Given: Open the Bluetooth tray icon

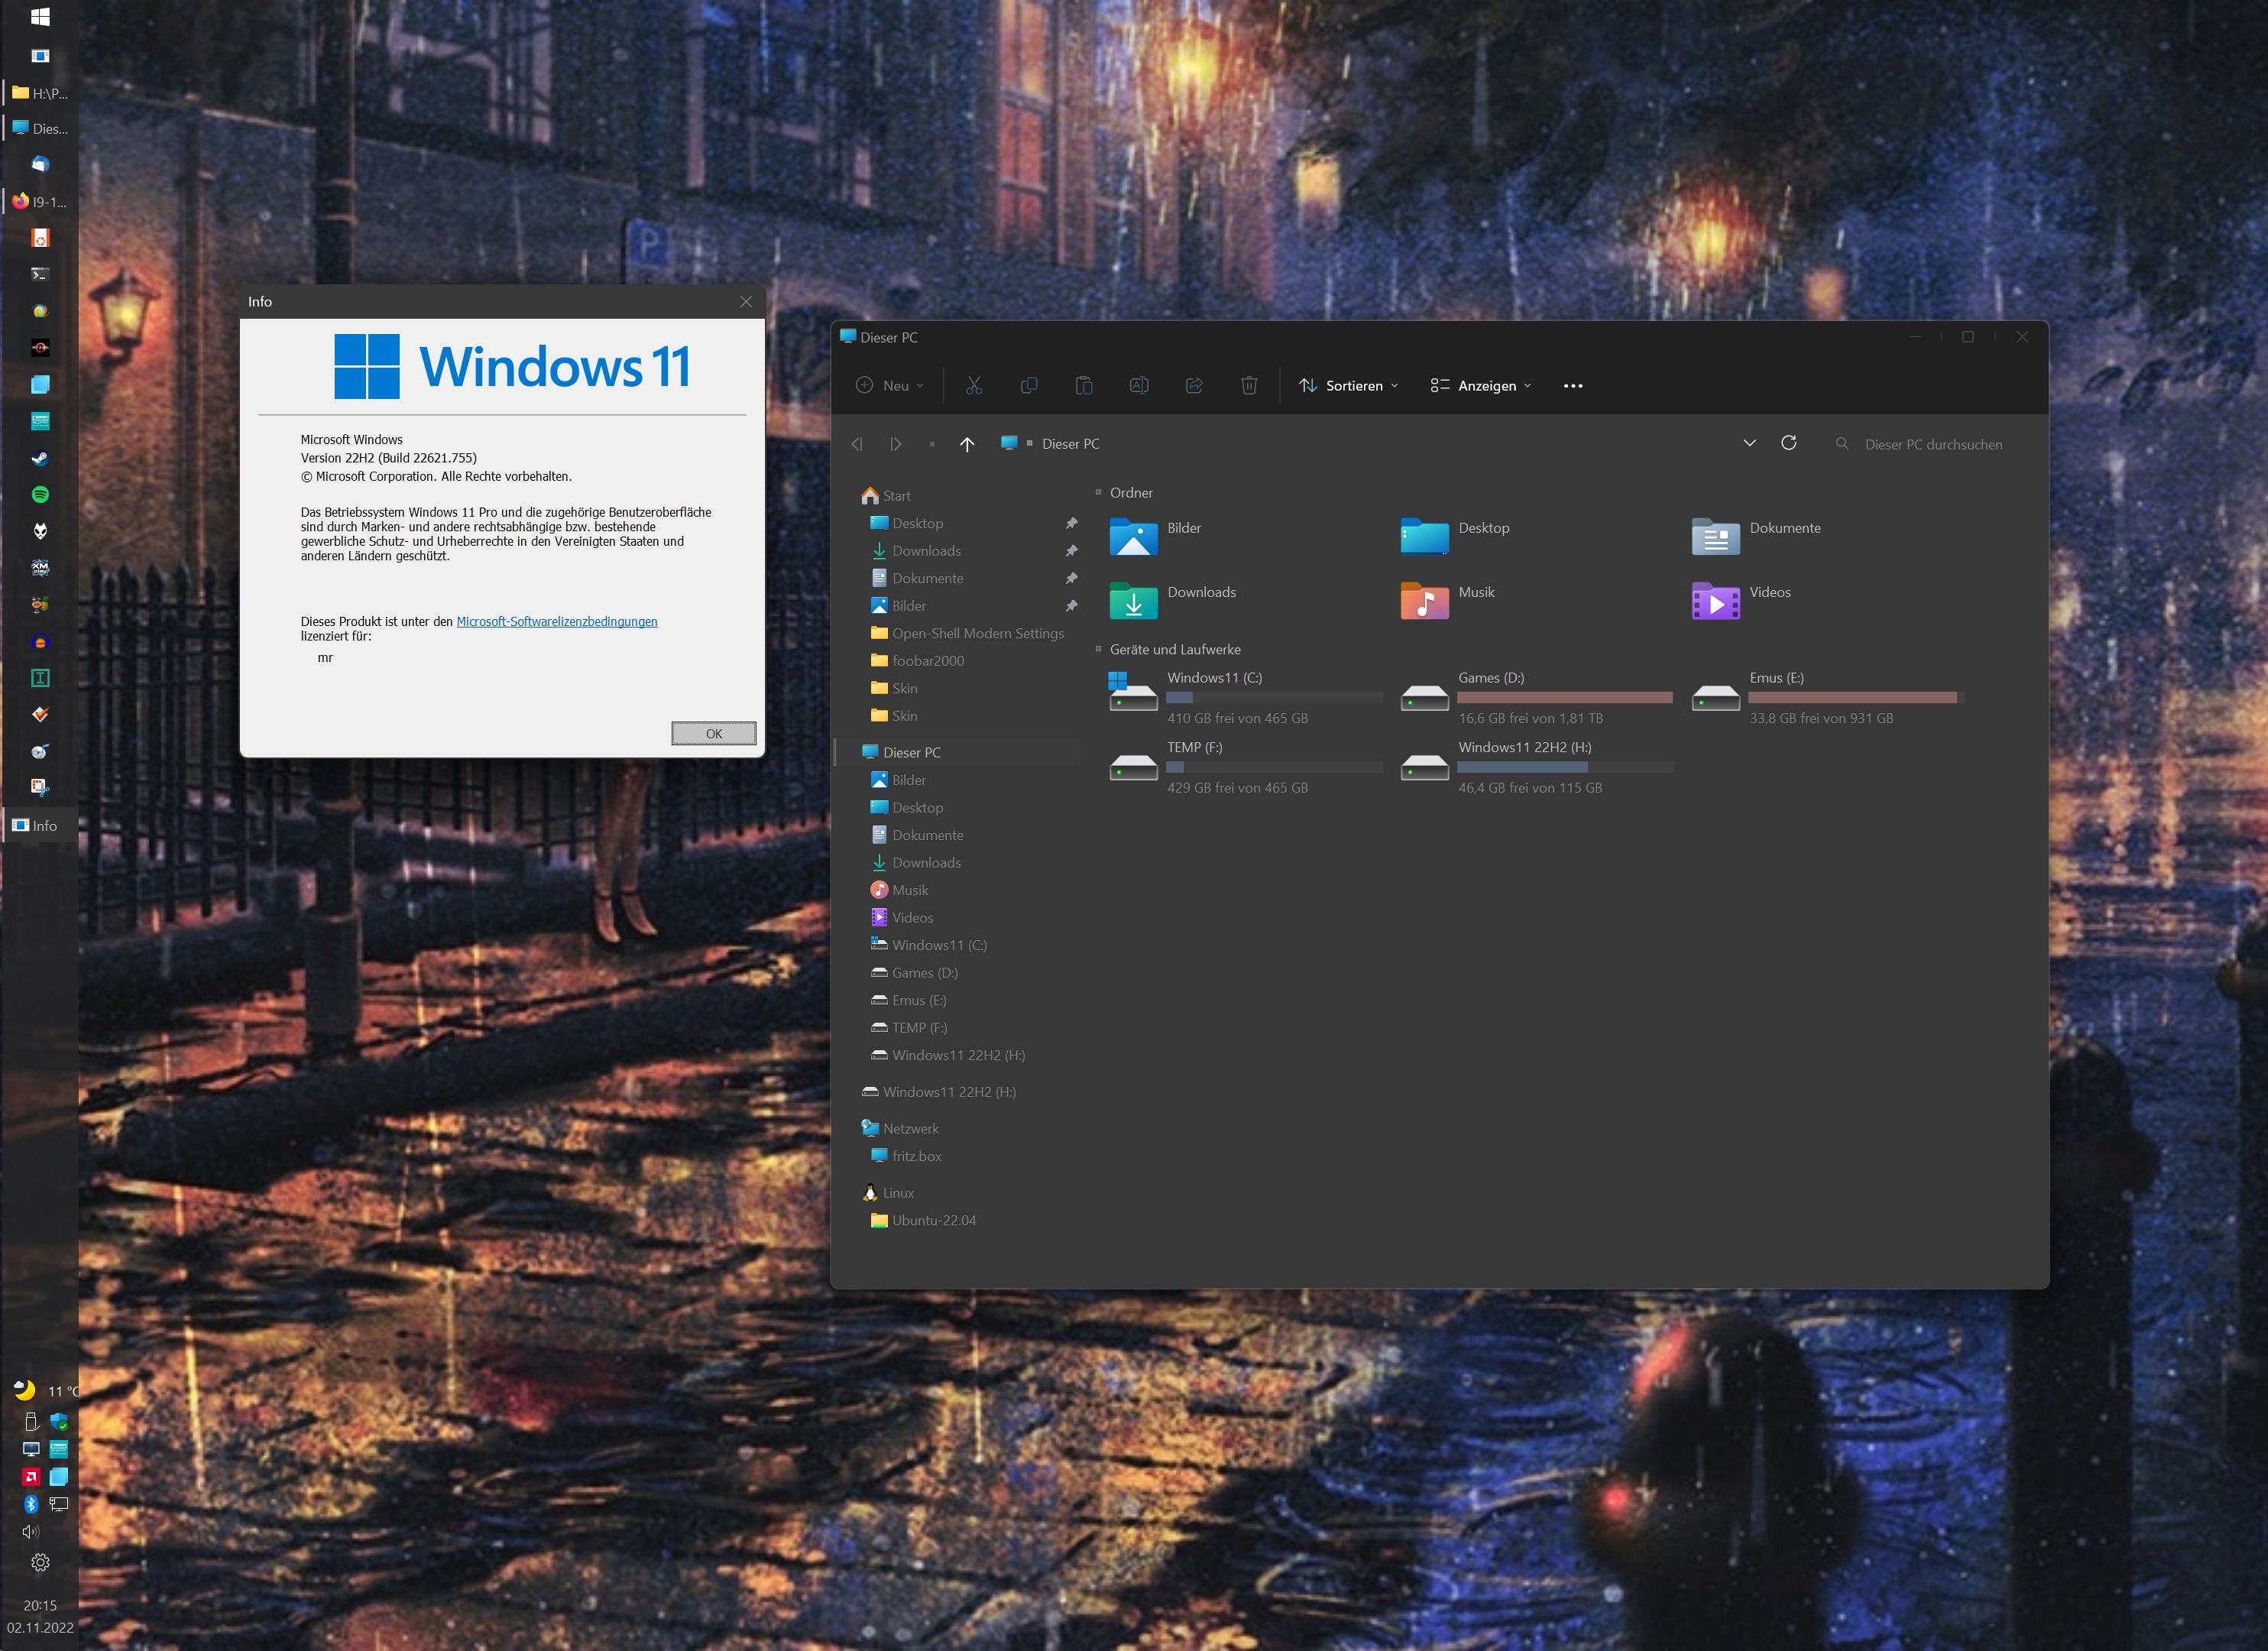Looking at the screenshot, I should click(31, 1504).
